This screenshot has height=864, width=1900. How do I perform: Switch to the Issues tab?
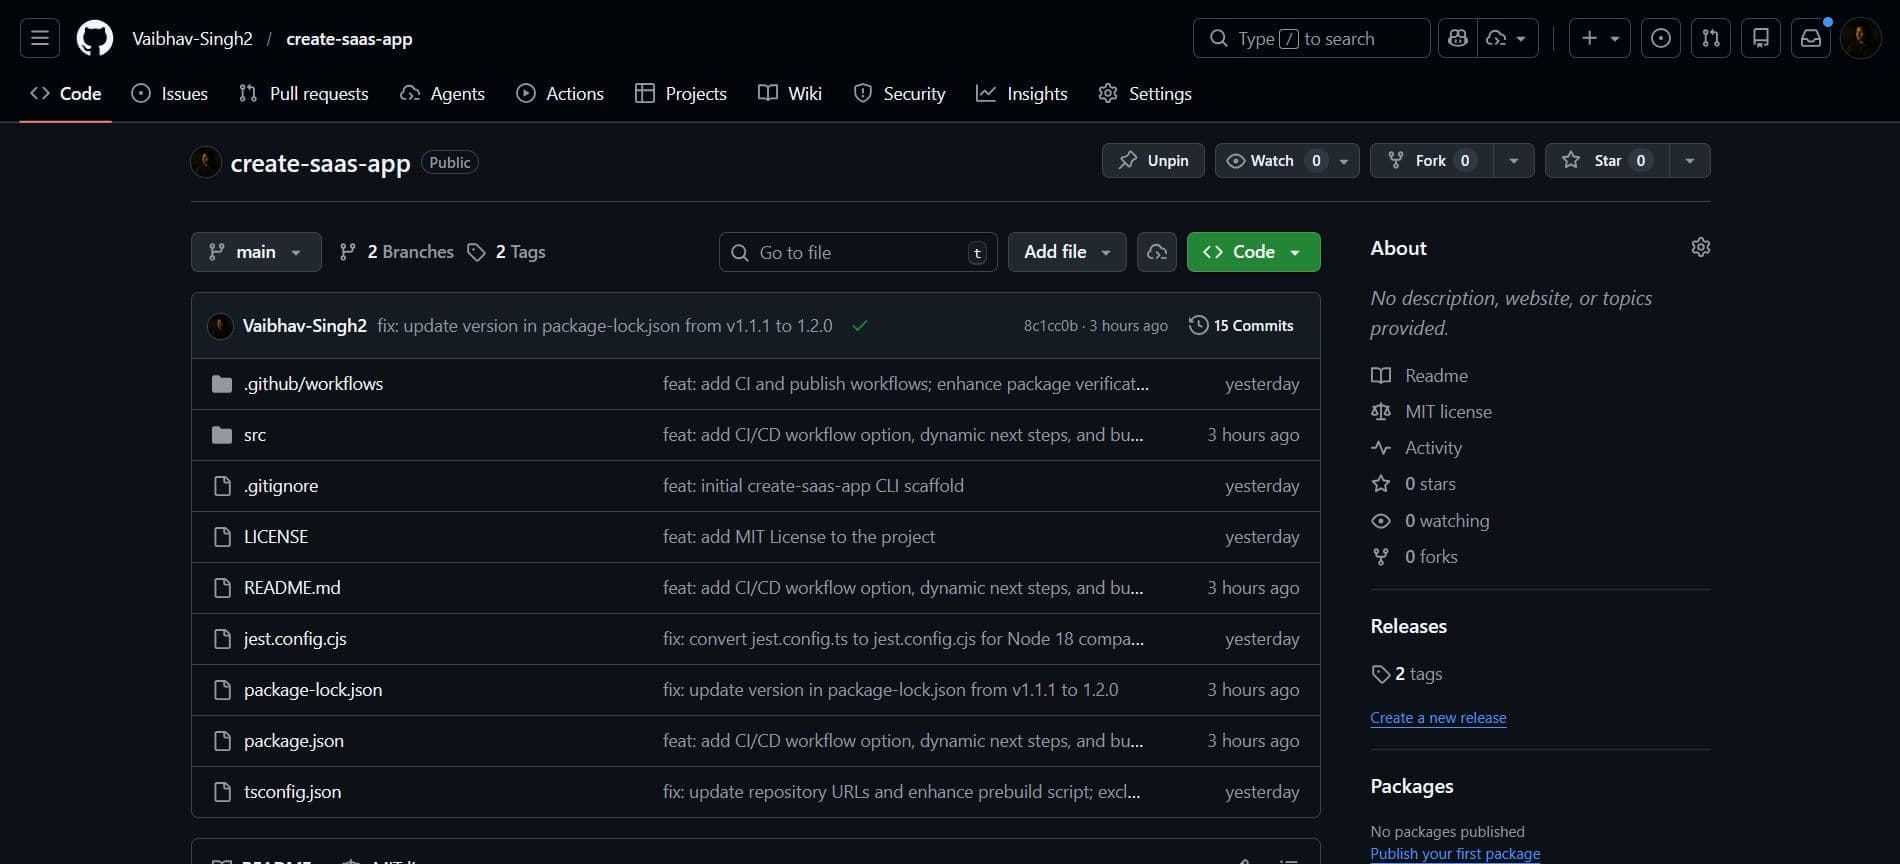coord(170,94)
